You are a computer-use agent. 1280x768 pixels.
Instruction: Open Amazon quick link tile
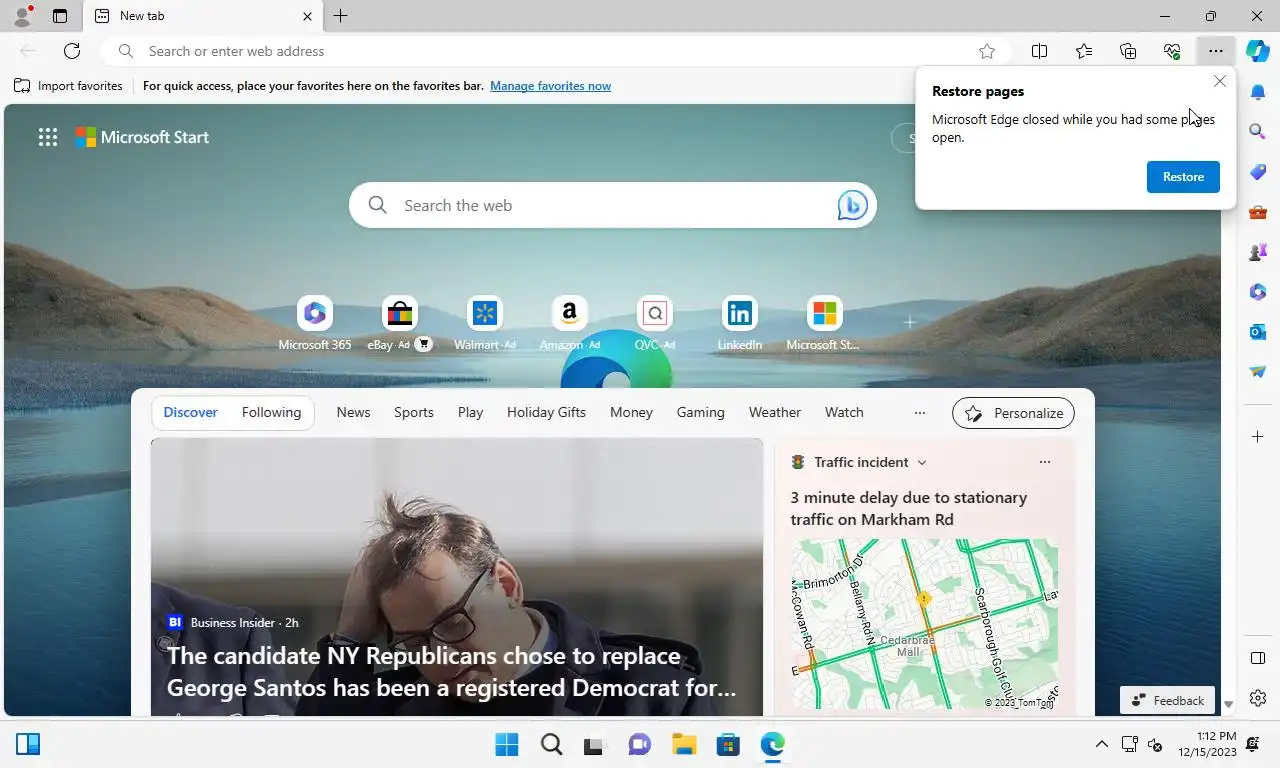coord(570,323)
